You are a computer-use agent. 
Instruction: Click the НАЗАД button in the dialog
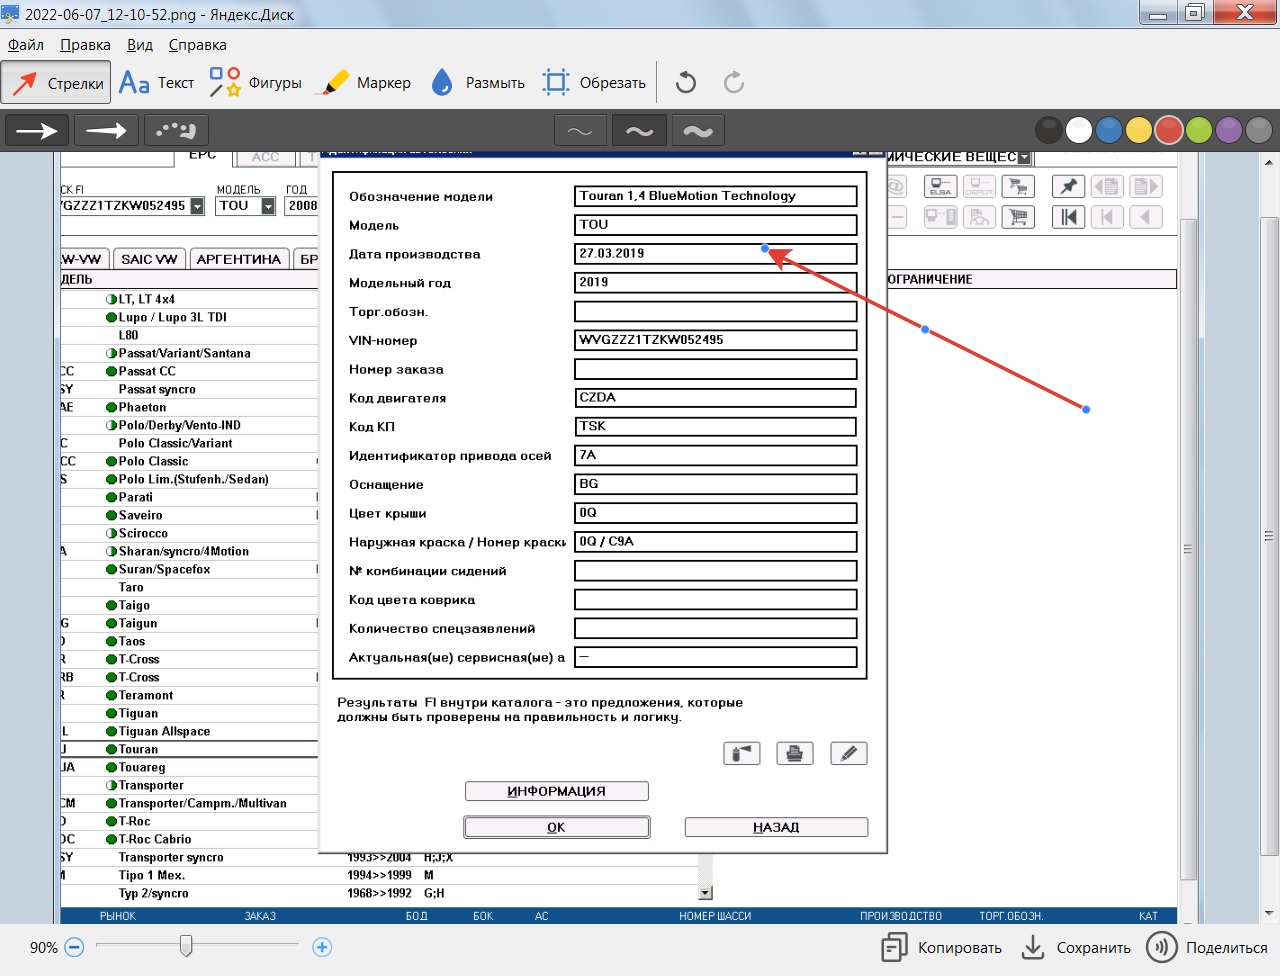[x=776, y=827]
